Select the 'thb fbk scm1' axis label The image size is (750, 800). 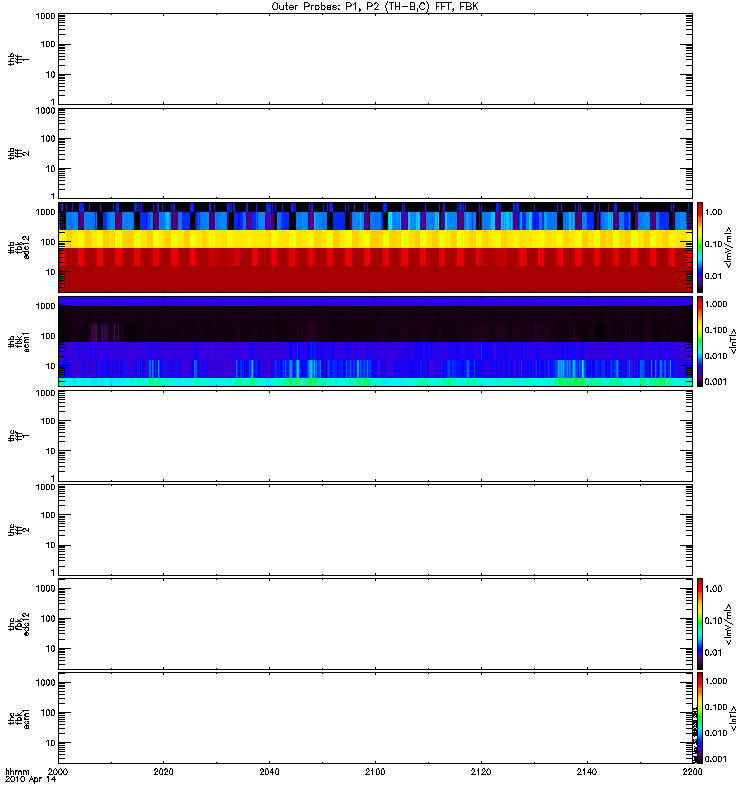coord(18,341)
